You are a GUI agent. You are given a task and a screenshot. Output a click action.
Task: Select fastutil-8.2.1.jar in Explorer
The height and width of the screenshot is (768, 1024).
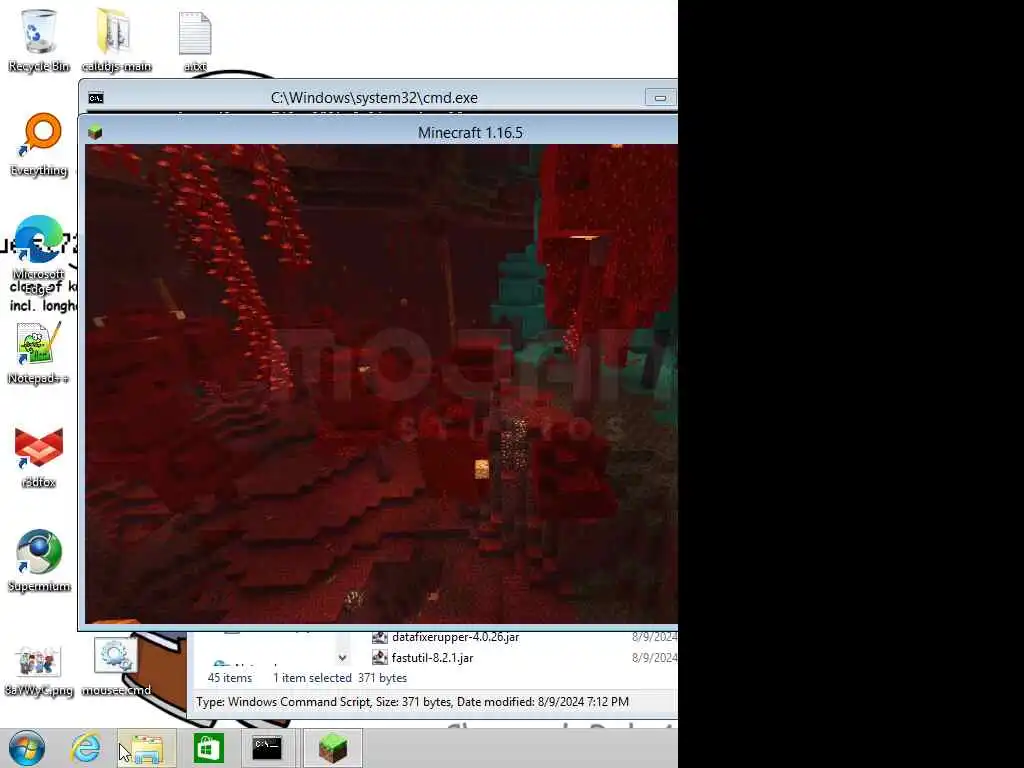point(432,658)
